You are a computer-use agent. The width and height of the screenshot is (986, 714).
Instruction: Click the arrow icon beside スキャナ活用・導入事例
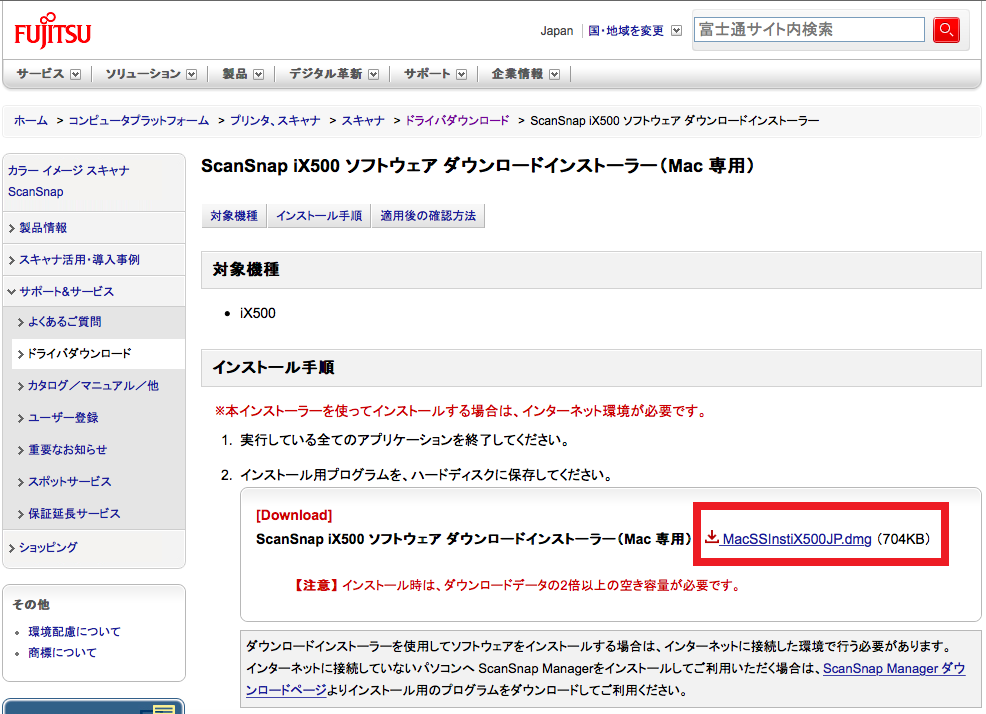tap(12, 260)
